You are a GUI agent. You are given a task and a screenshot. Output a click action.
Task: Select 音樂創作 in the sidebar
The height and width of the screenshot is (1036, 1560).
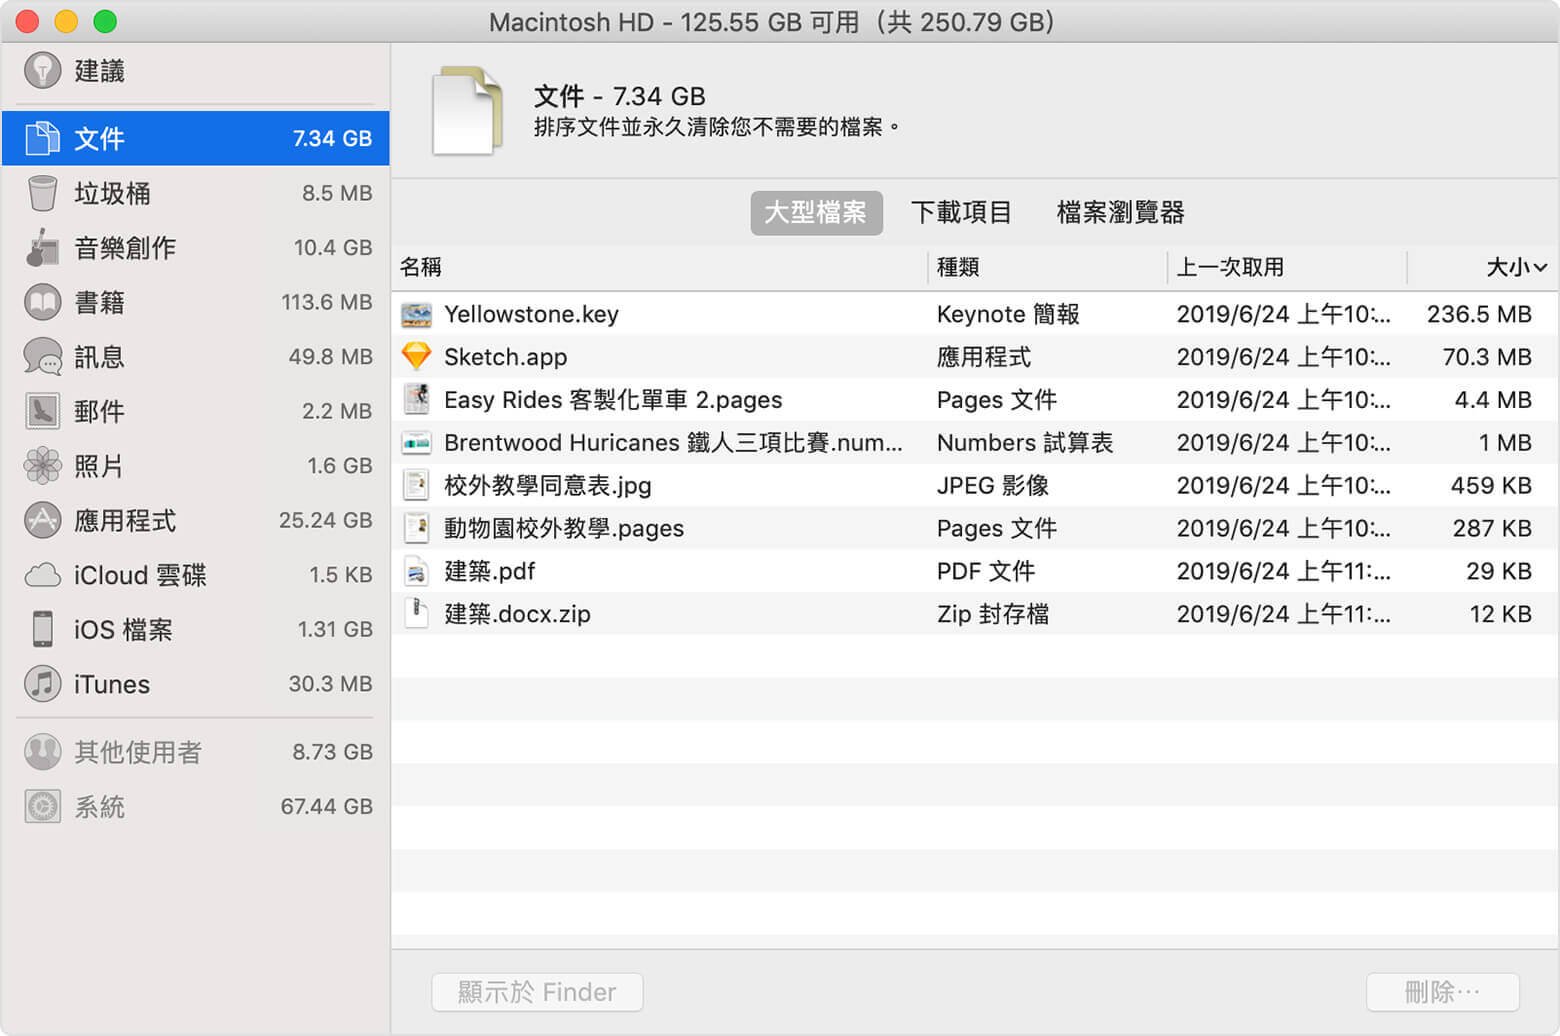(196, 247)
